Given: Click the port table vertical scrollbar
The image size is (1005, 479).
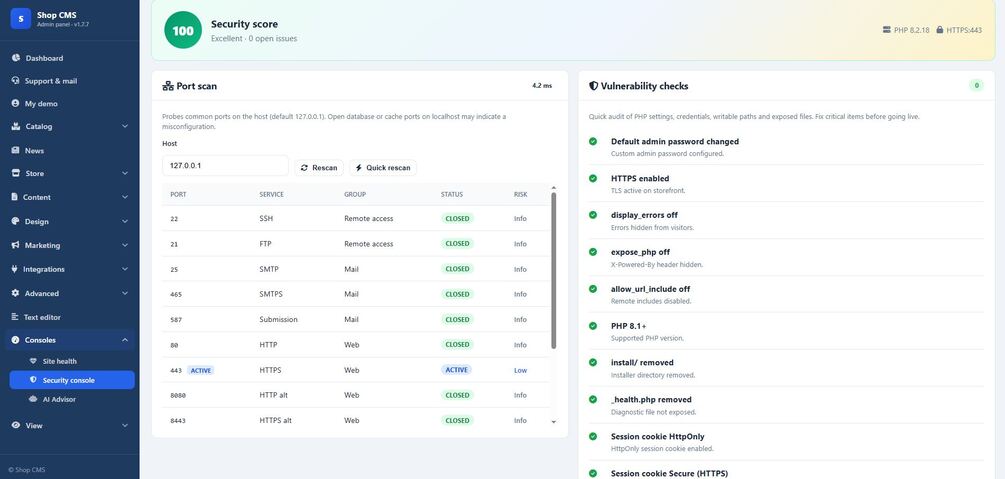Looking at the screenshot, I should 554,270.
